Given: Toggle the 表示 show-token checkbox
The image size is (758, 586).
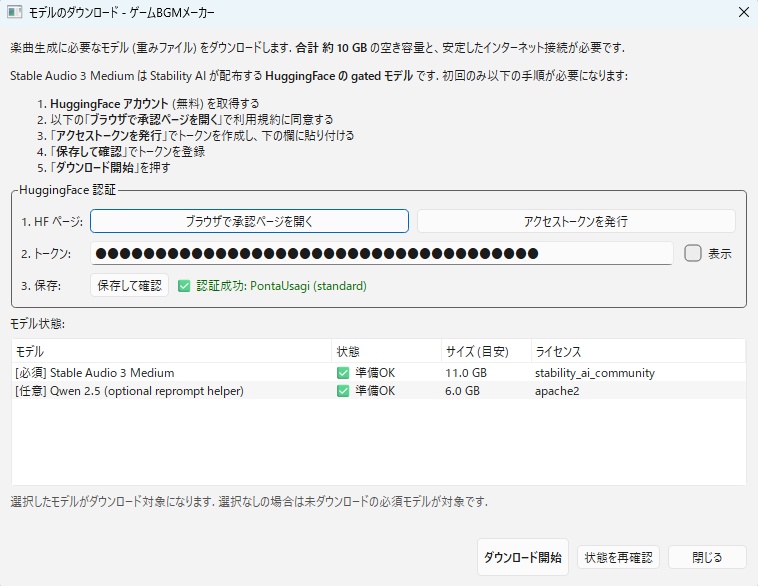Looking at the screenshot, I should tap(693, 253).
